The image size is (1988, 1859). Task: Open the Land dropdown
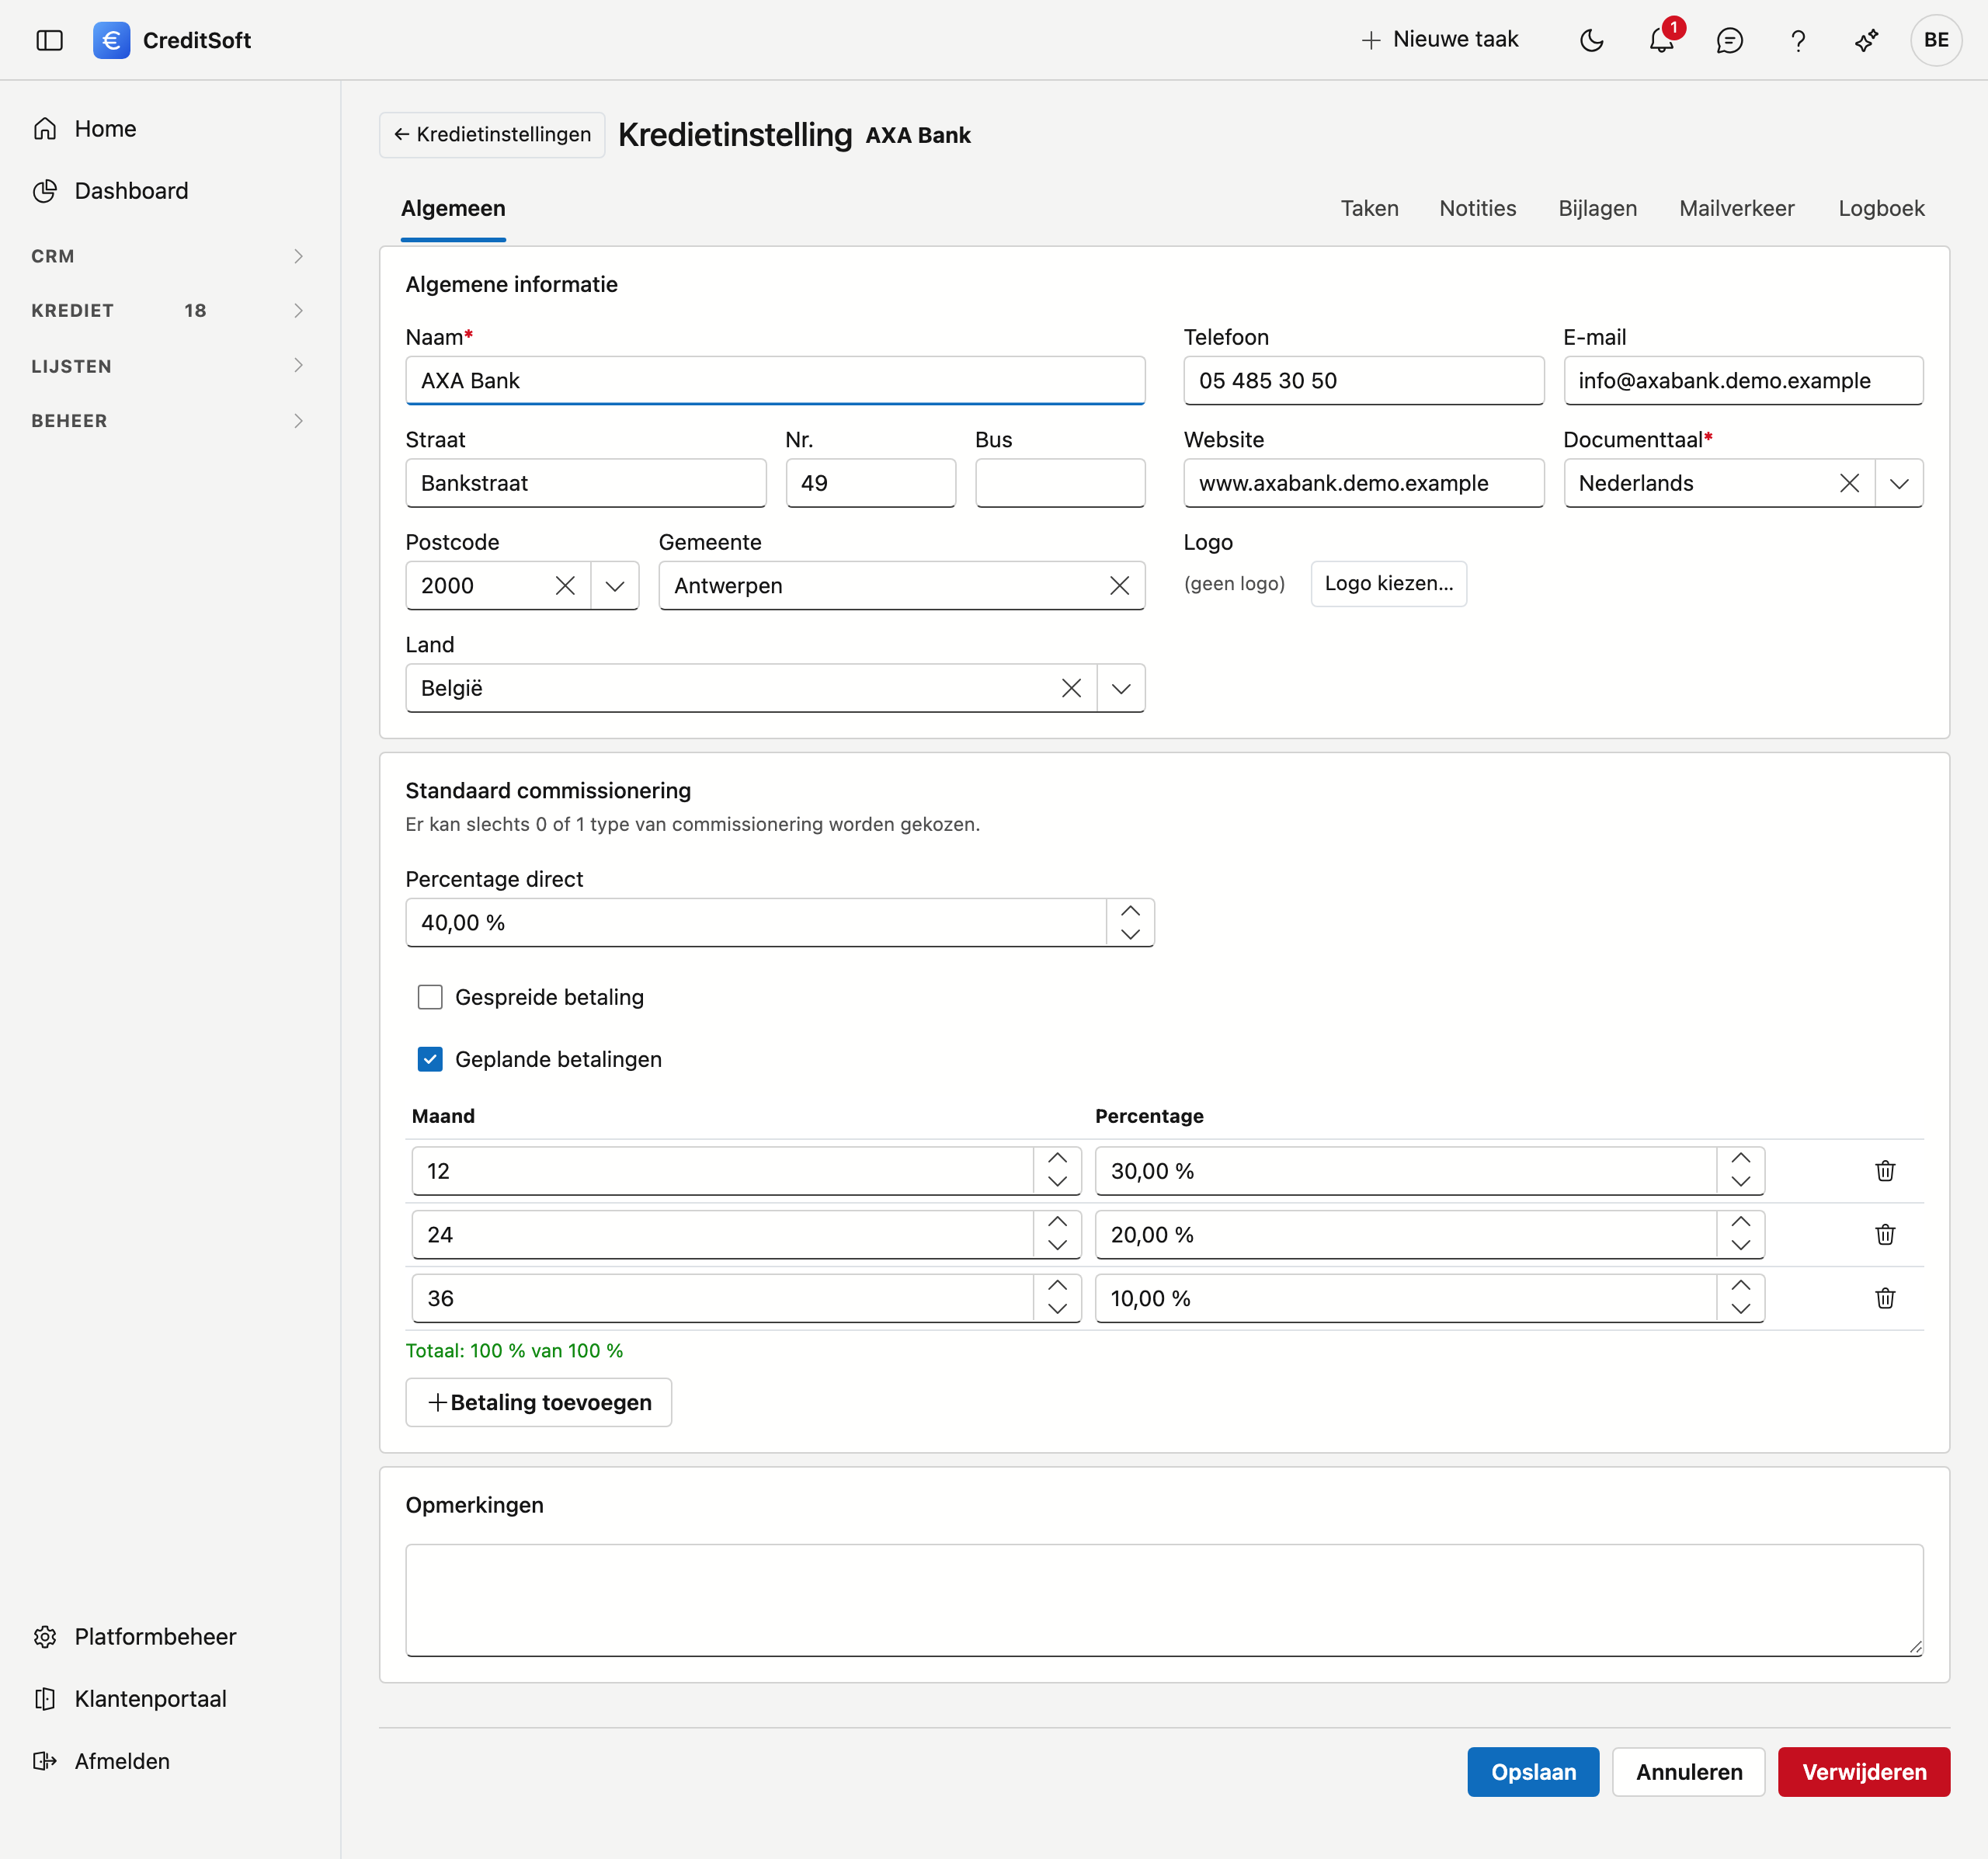(1121, 688)
